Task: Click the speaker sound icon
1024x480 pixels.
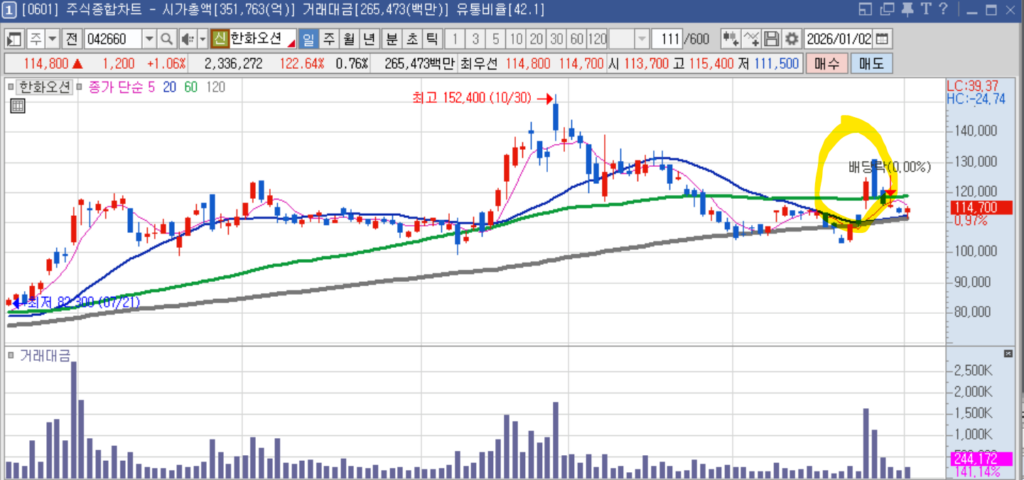Action: click(186, 39)
